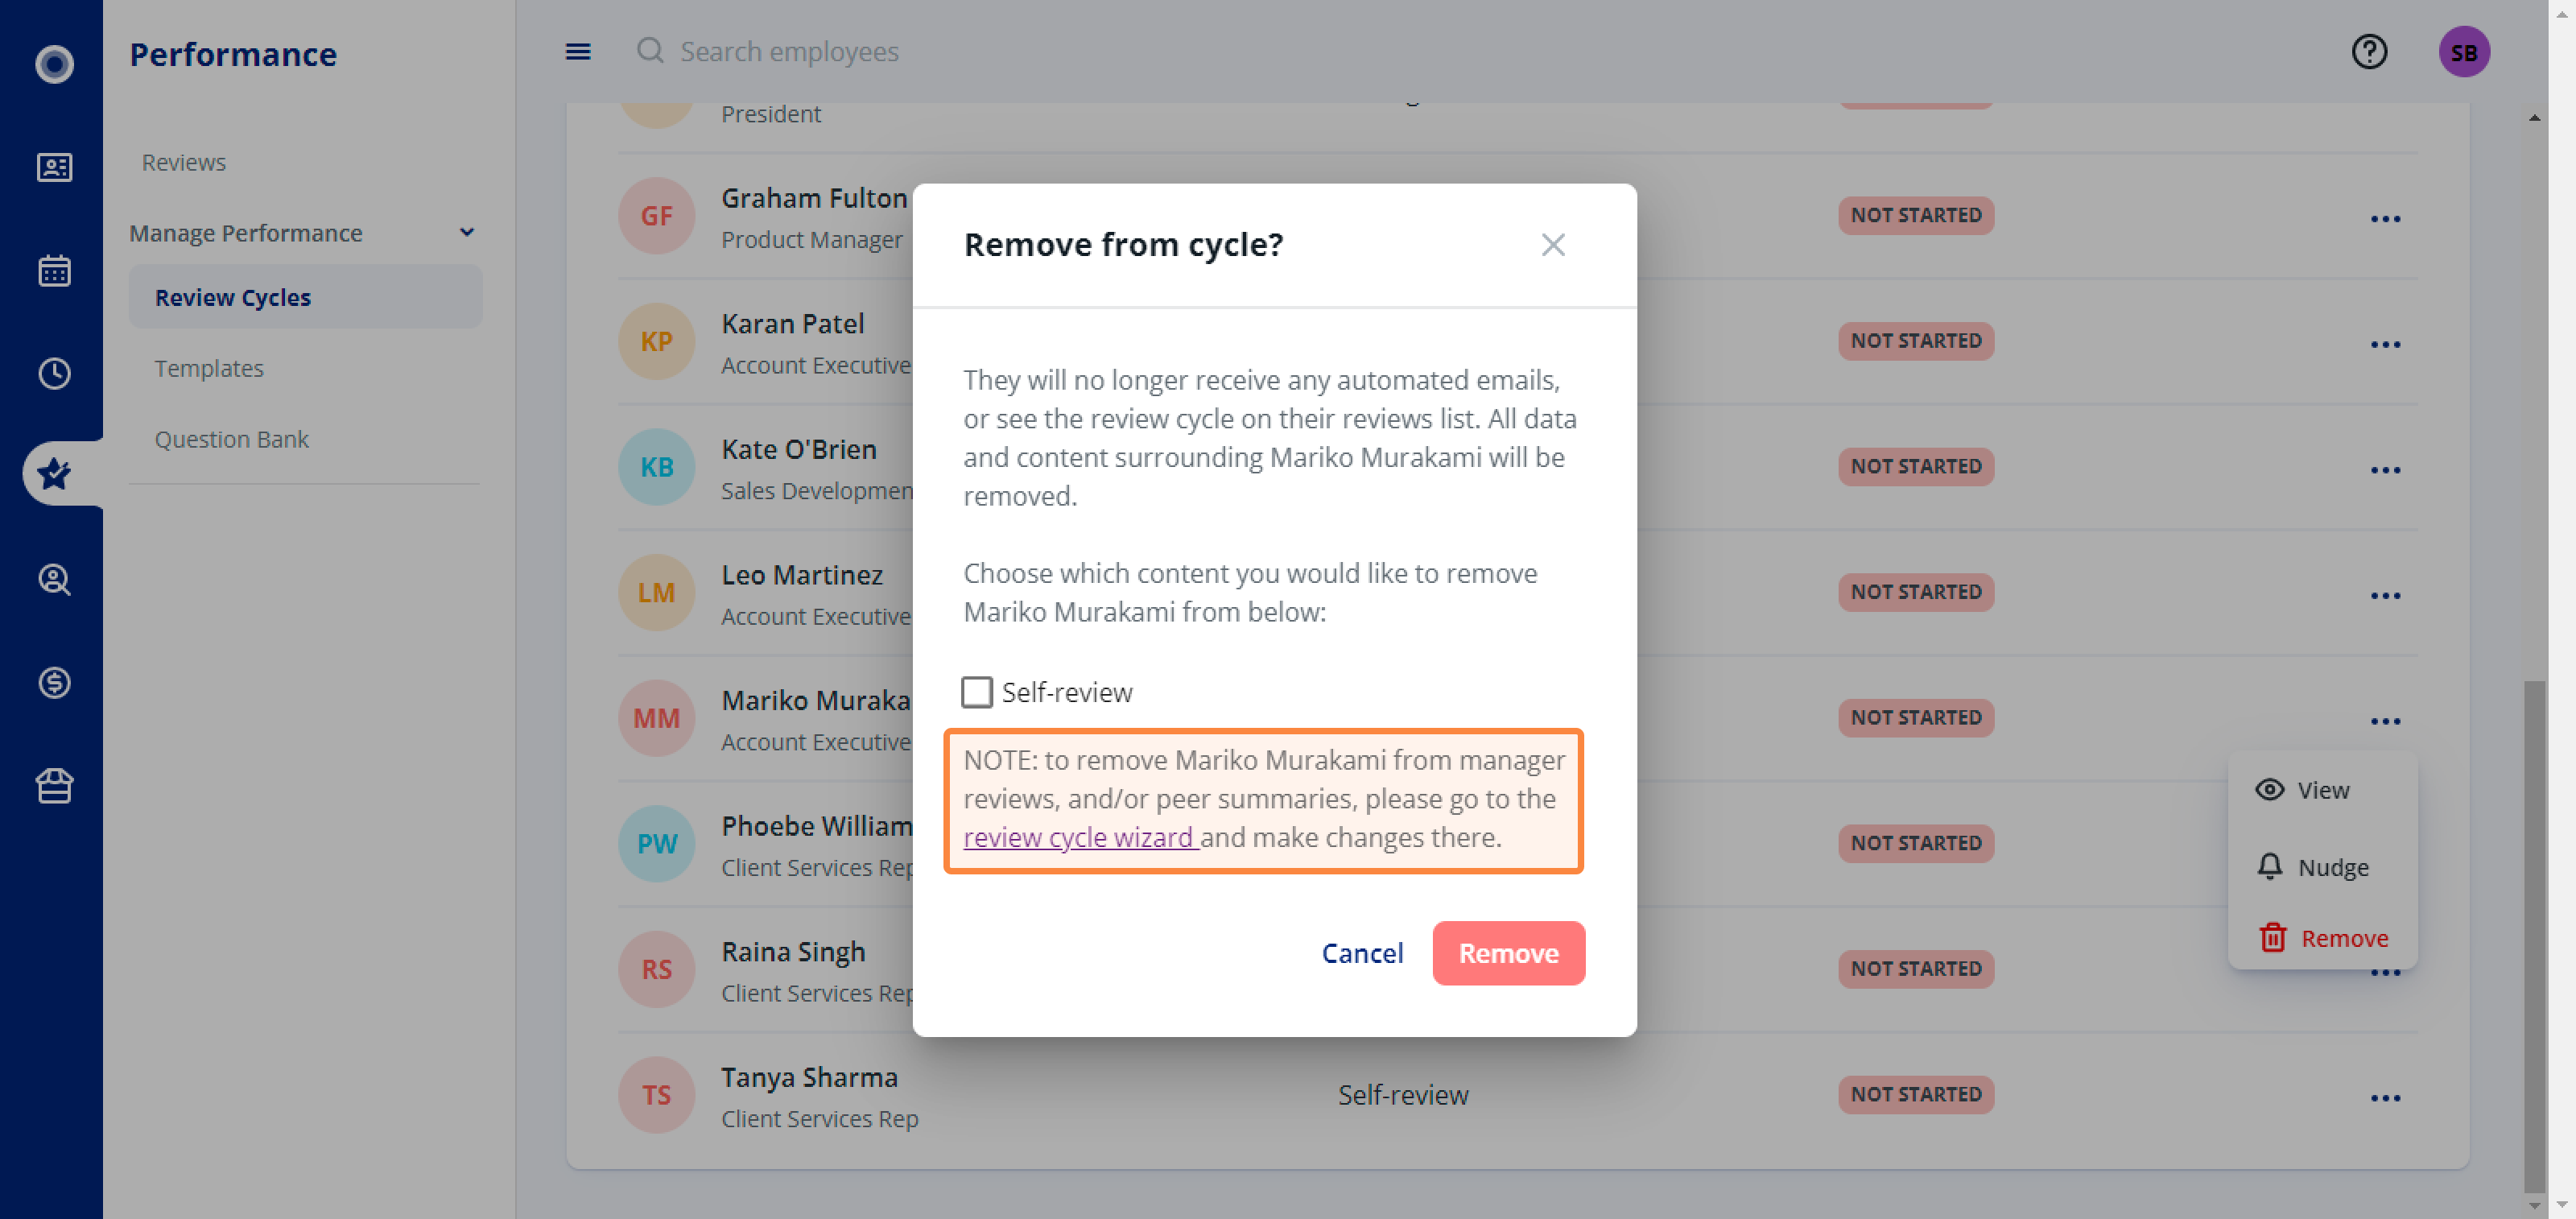Click Graham Fulton's NOT STARTED status
The width and height of the screenshot is (2576, 1219).
[1915, 215]
